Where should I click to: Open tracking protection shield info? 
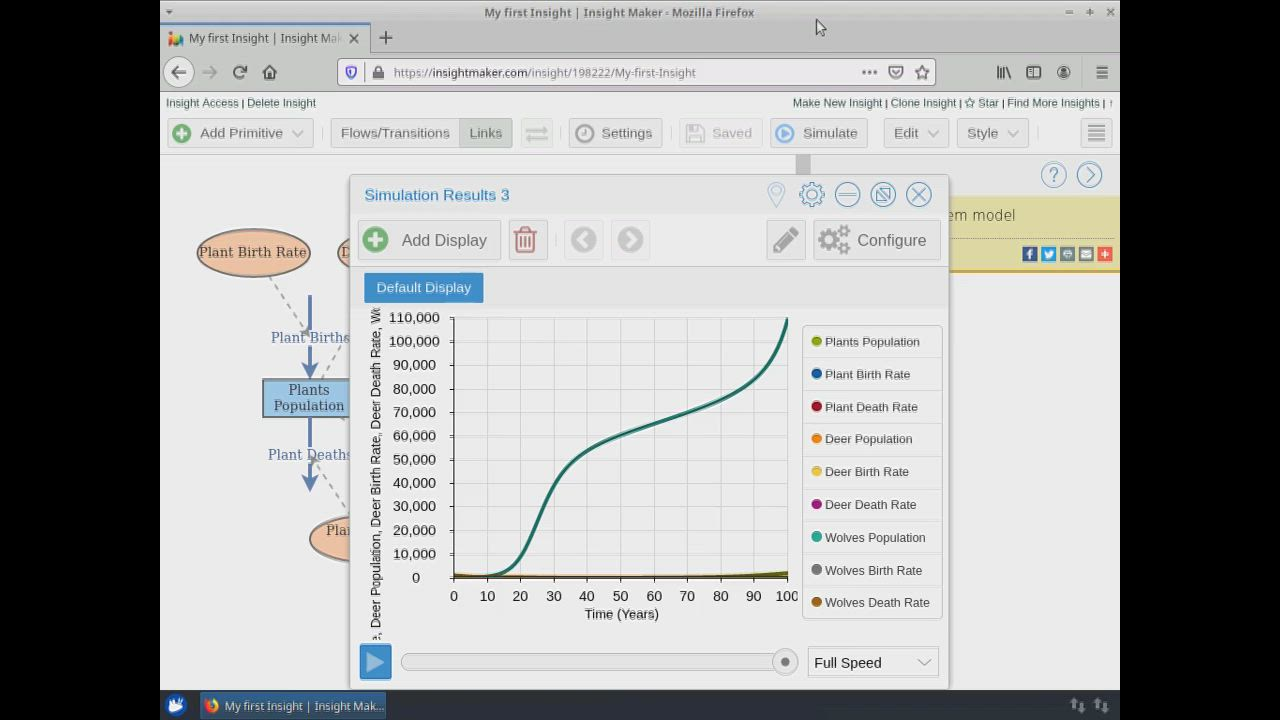click(351, 72)
